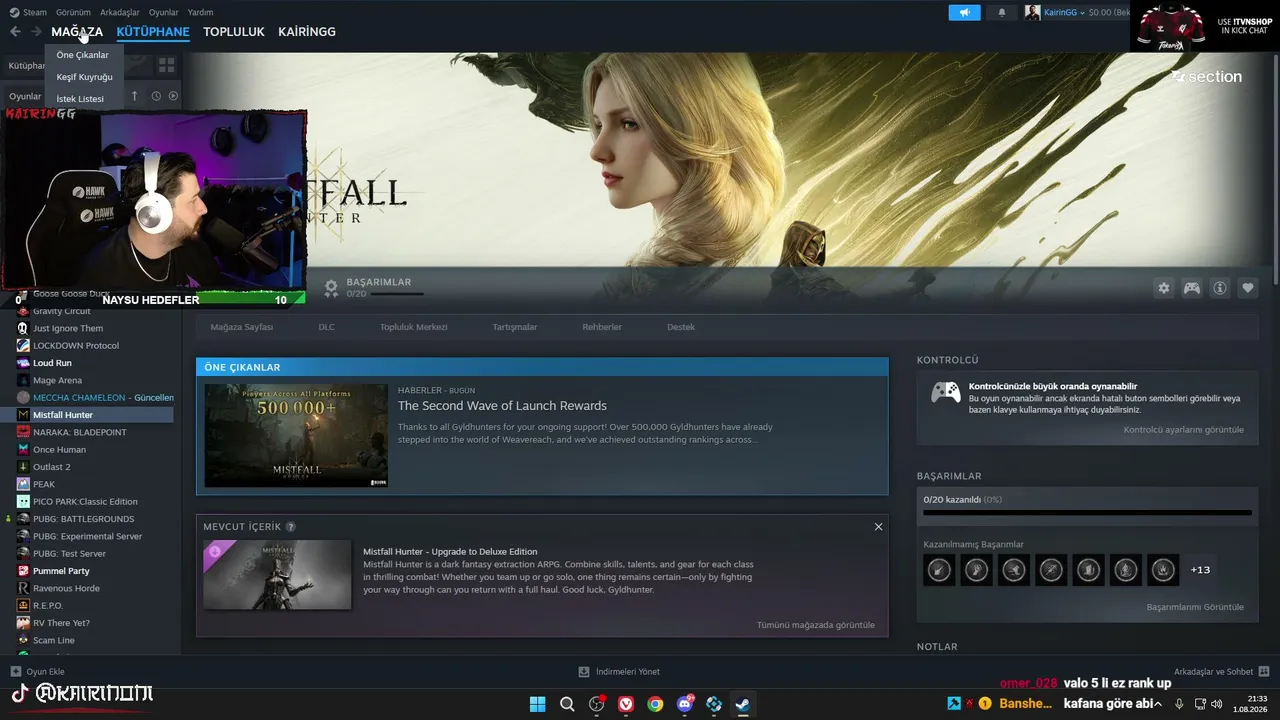Screen dimensions: 1280x720
Task: Go to Topluluk Merkezi
Action: (x=414, y=327)
